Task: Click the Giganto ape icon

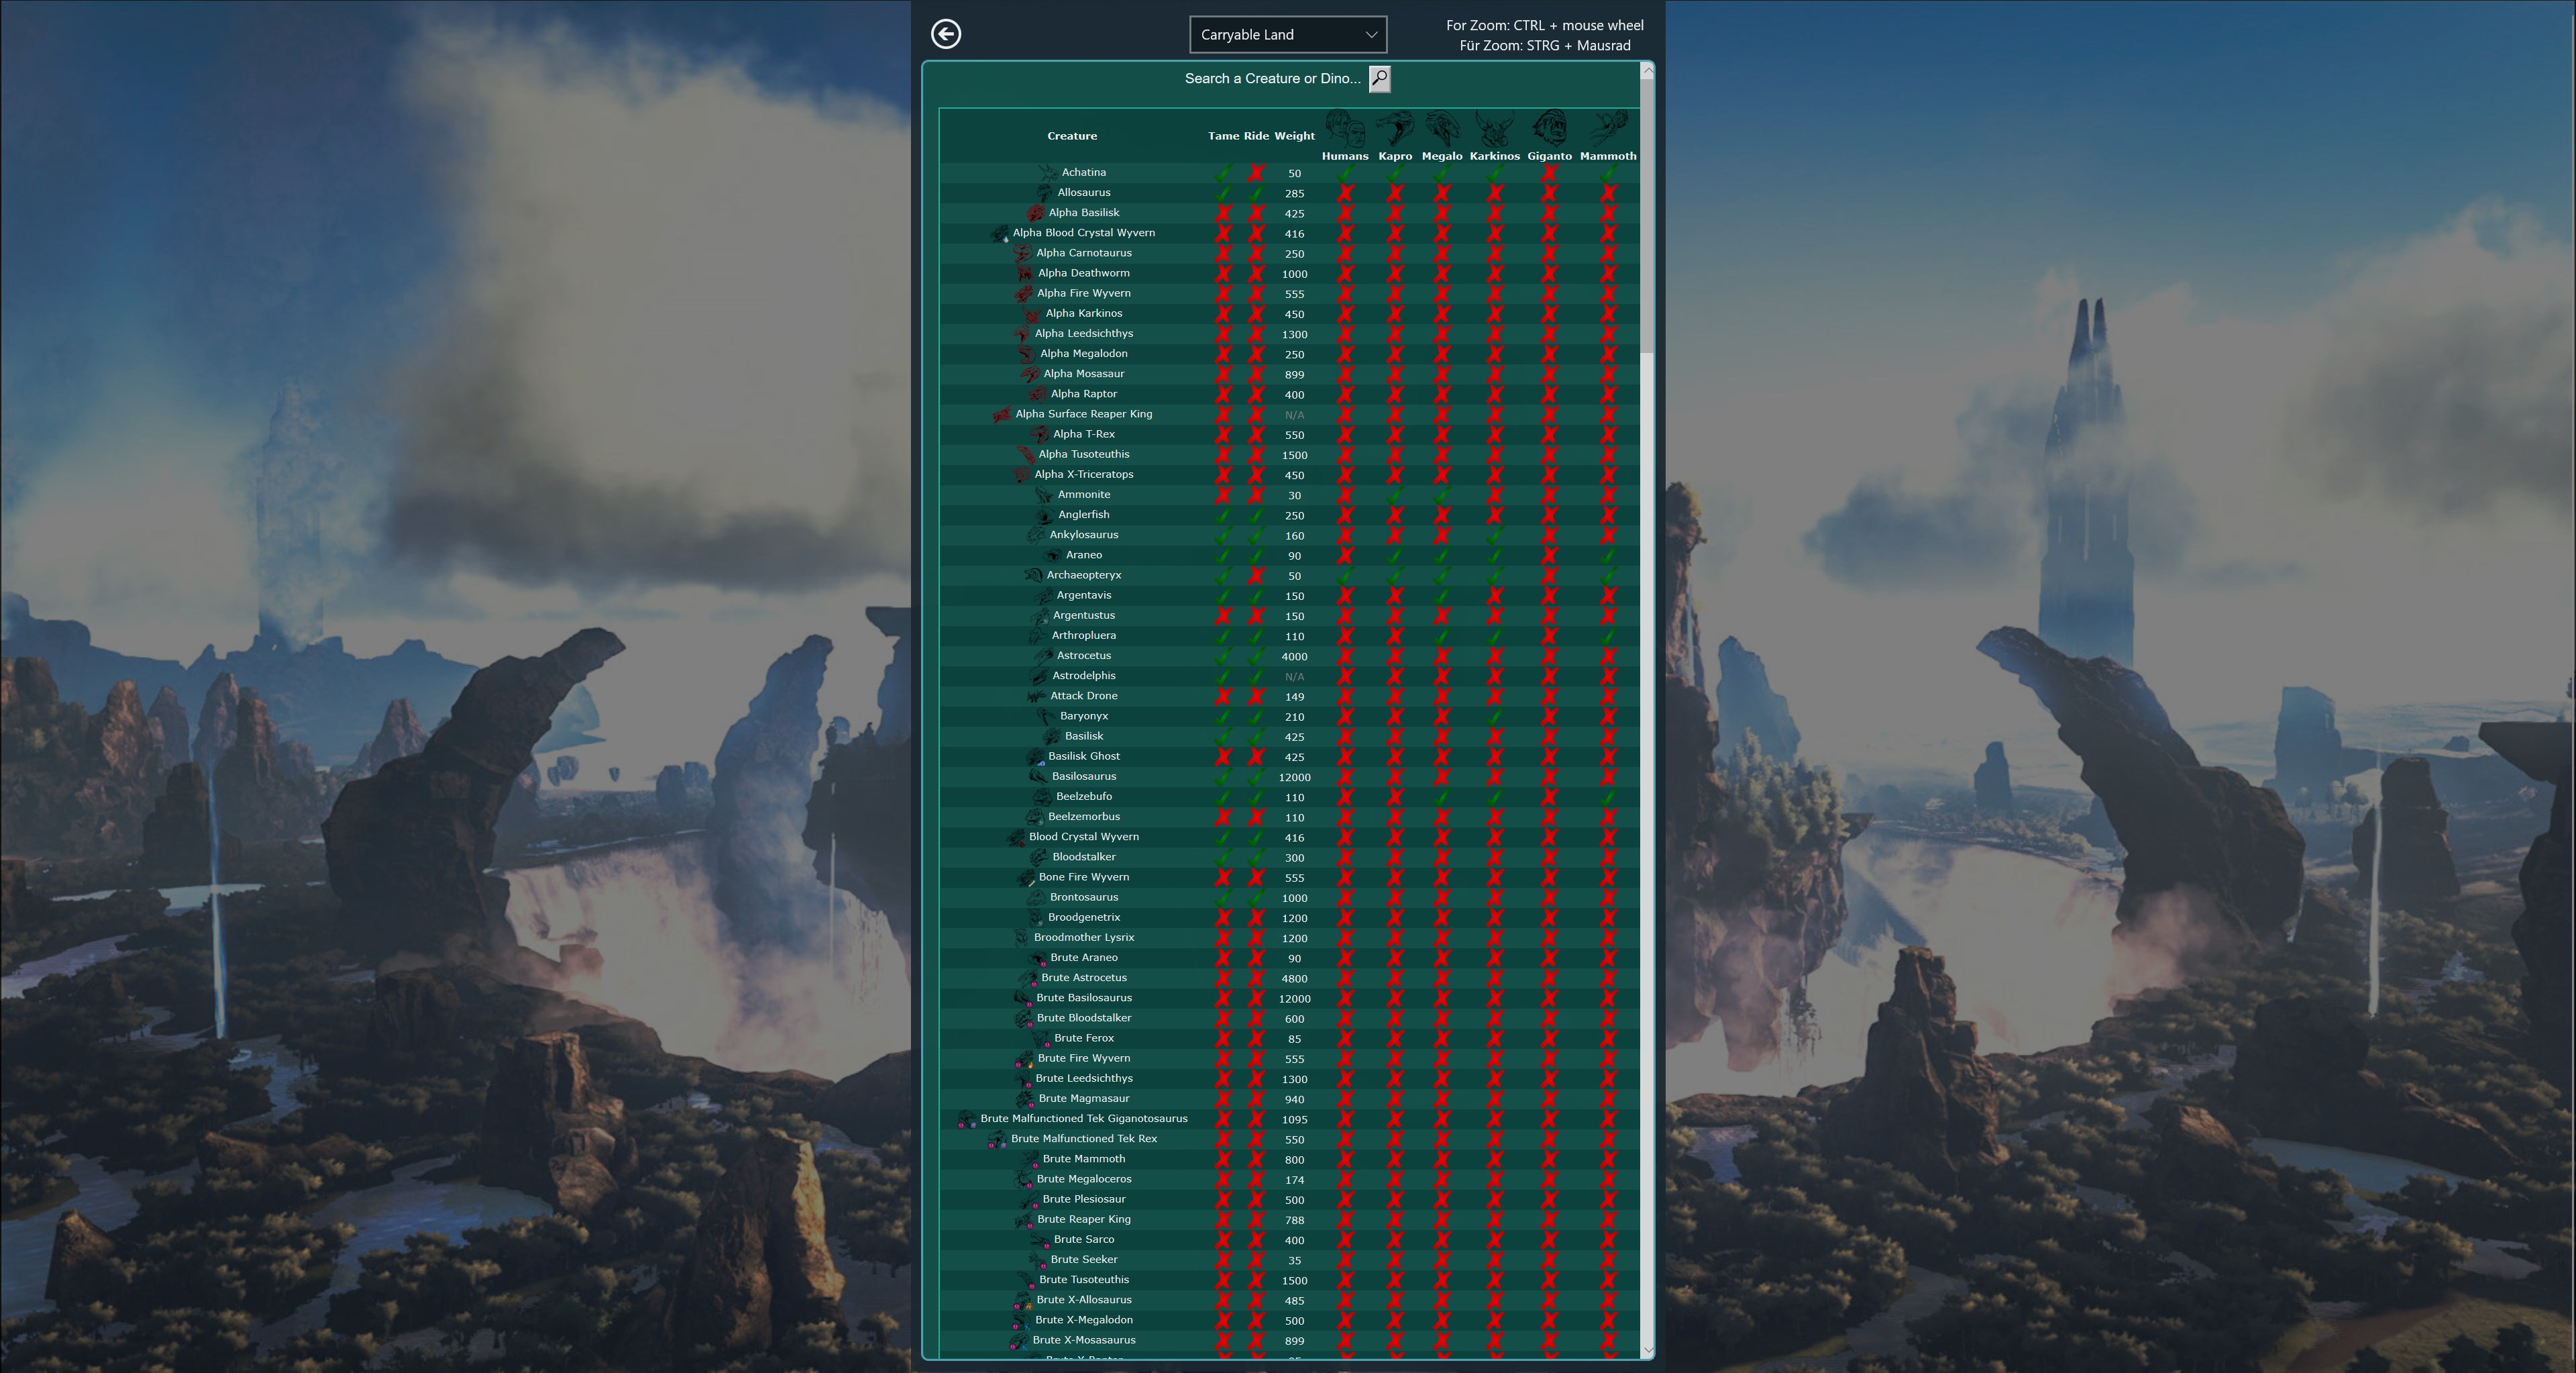Action: point(1549,129)
